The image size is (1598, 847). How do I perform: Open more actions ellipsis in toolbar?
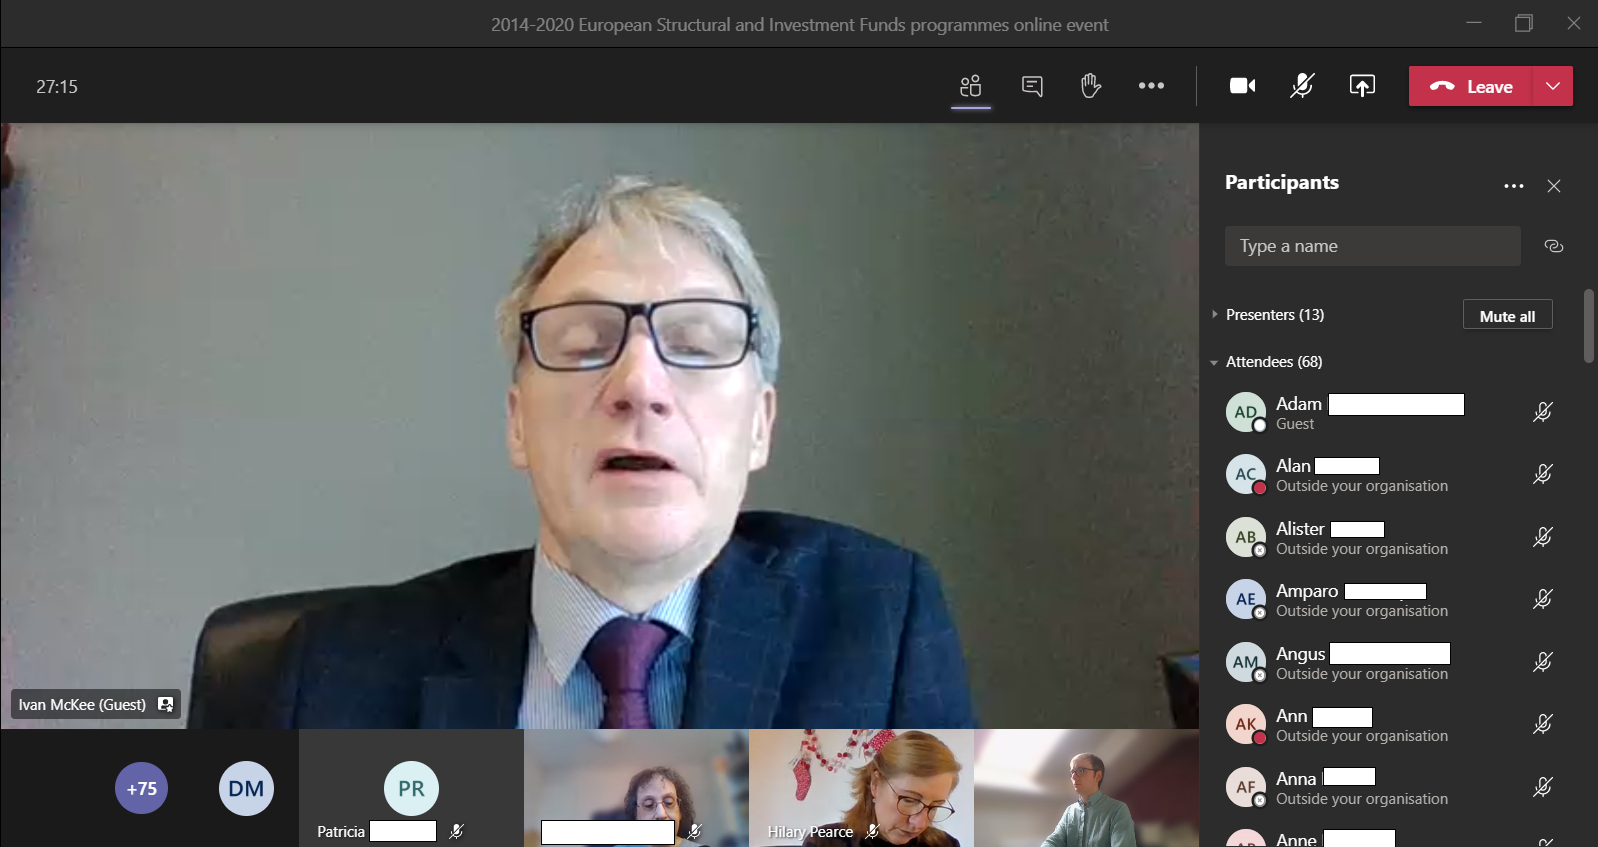1151,86
